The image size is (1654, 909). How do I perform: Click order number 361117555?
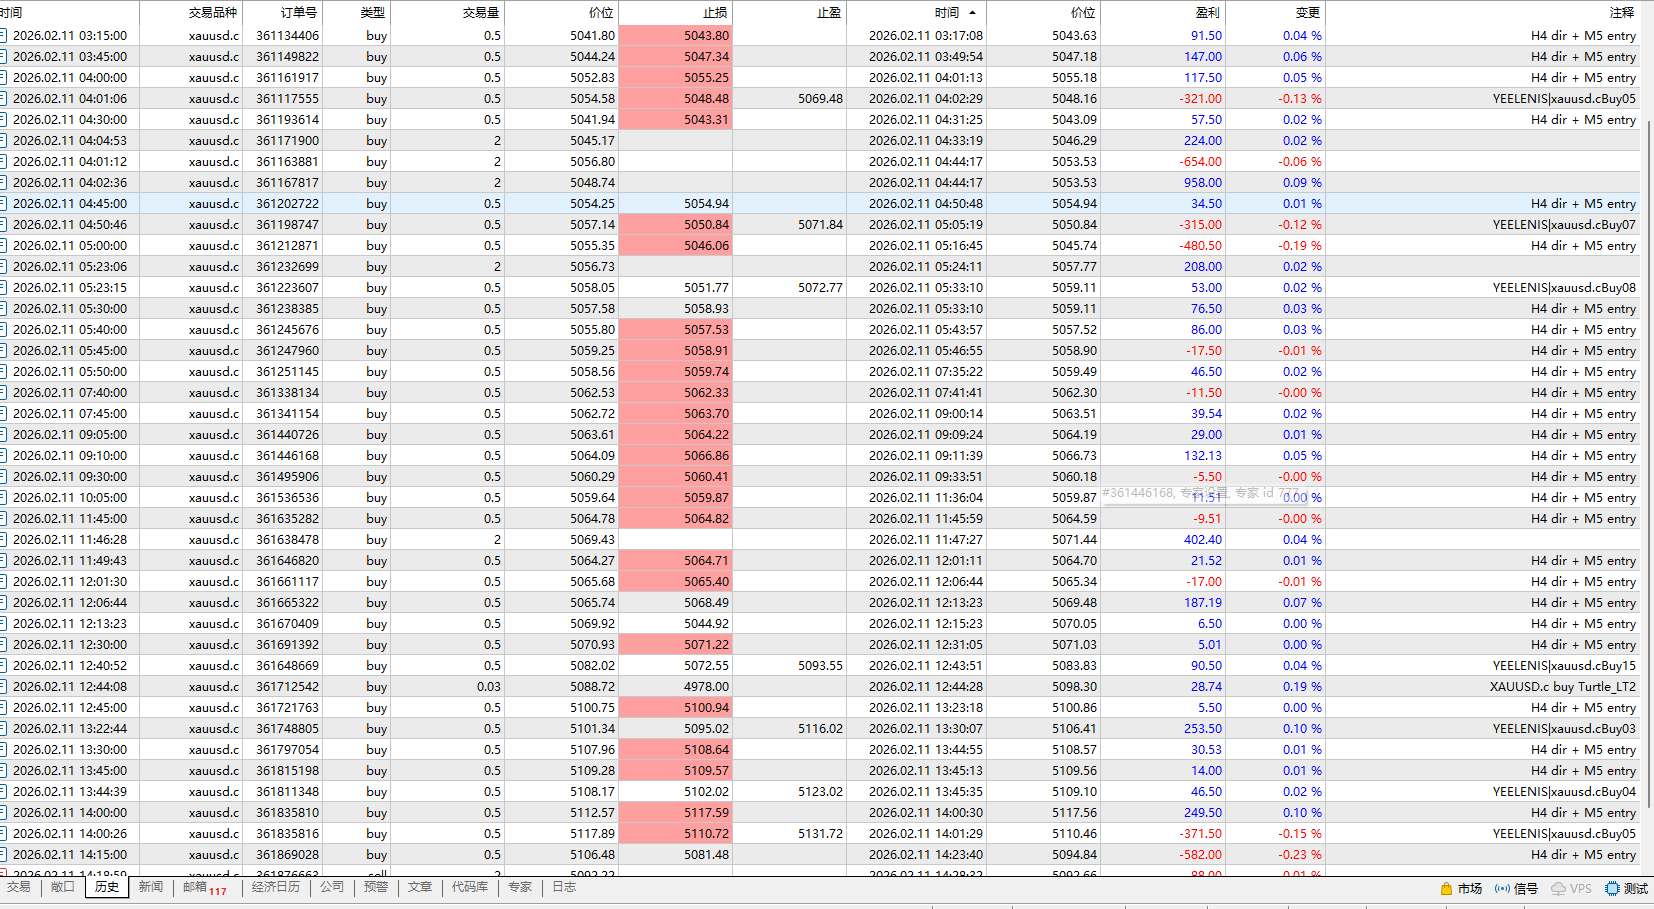tap(287, 98)
